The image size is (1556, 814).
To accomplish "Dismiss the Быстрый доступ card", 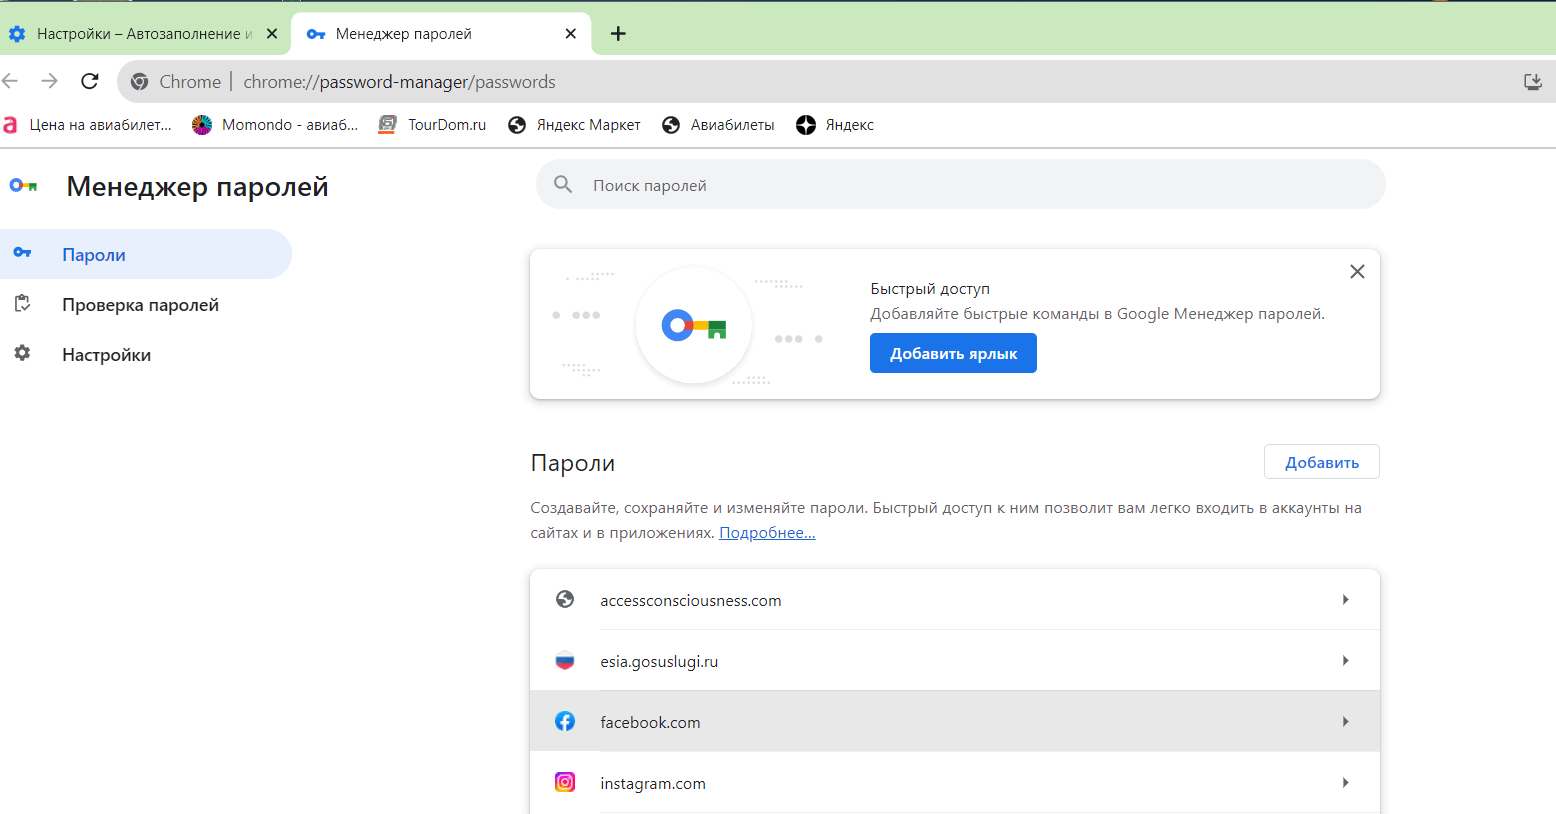I will (1357, 272).
